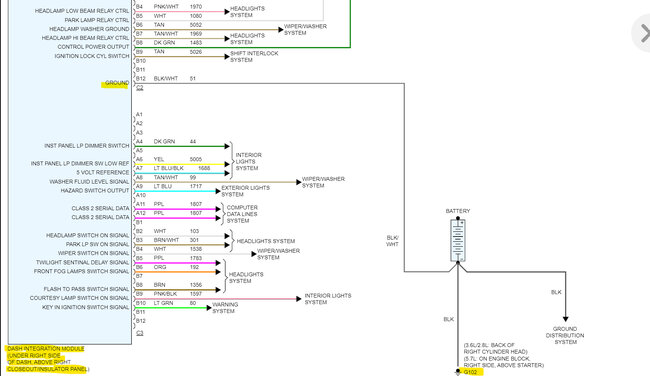650x376 pixels.
Task: Select the YEL 5005 wire label
Action: (x=178, y=159)
